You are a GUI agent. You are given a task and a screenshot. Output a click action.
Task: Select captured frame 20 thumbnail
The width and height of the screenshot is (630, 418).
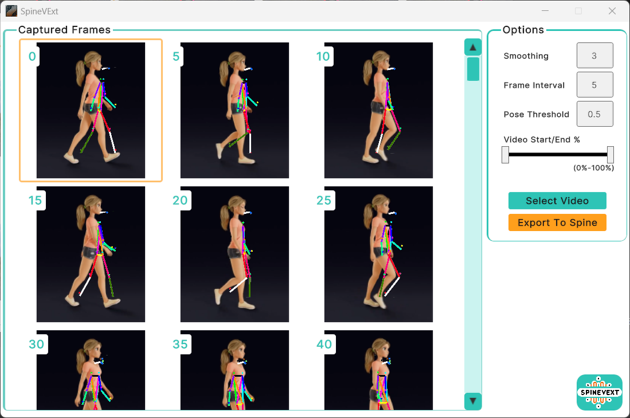[x=235, y=254]
